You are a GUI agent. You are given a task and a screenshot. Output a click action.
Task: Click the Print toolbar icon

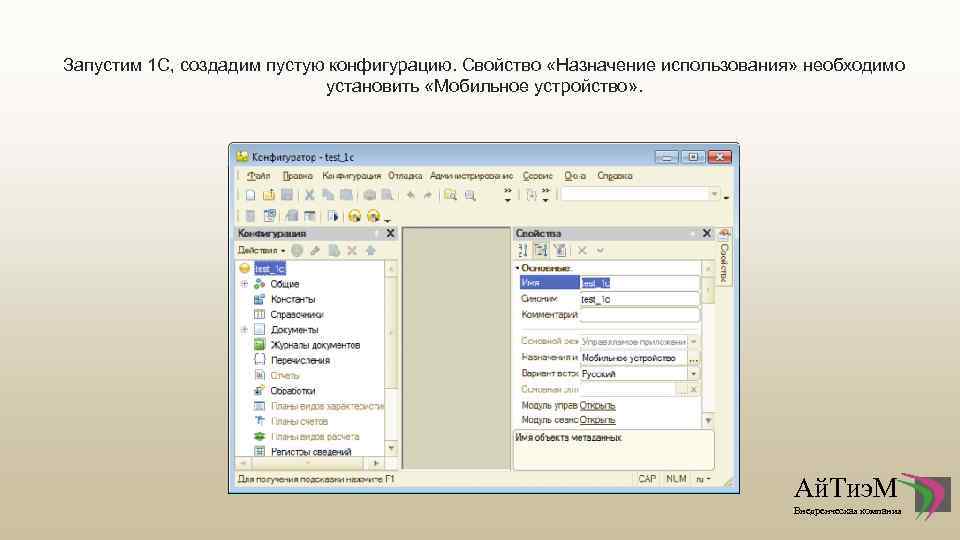[x=369, y=195]
